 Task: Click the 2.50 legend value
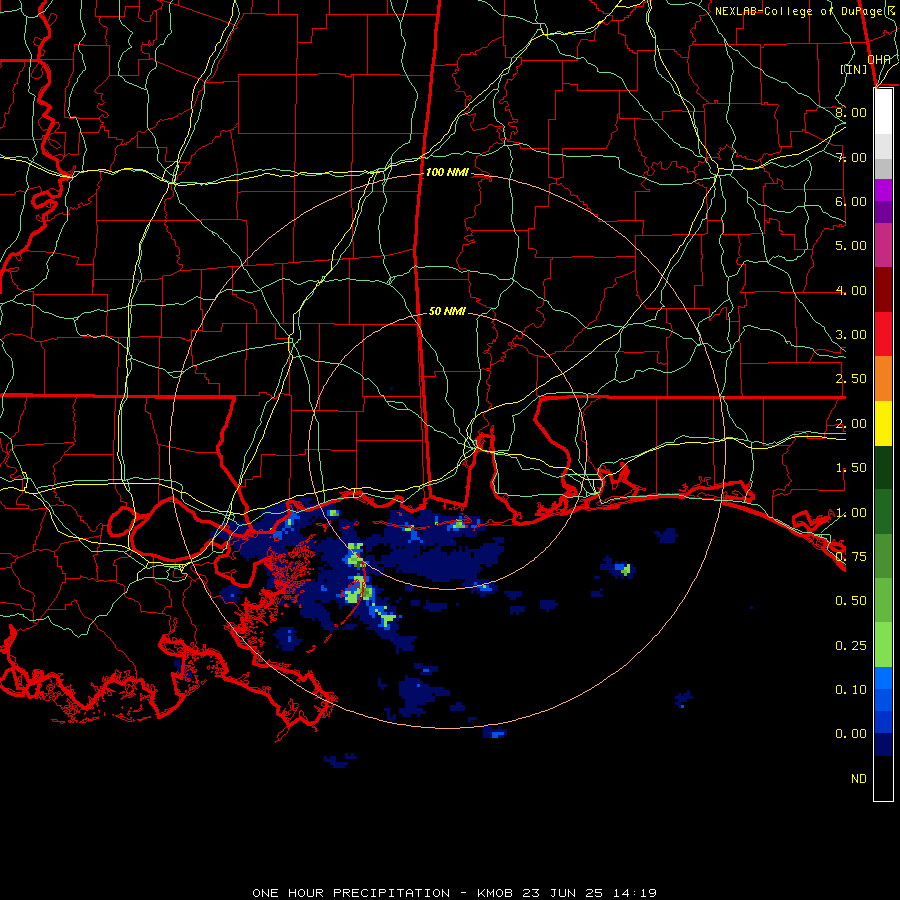tap(851, 379)
